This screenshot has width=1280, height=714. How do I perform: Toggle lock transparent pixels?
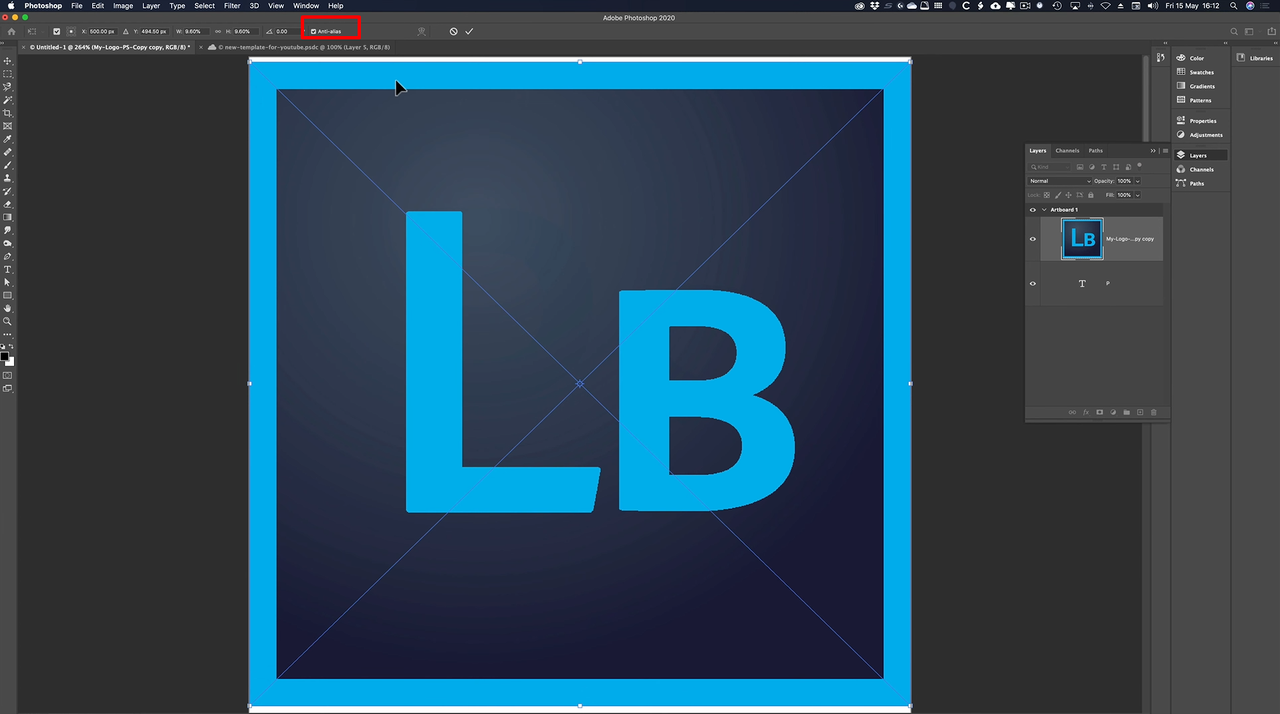click(1047, 195)
